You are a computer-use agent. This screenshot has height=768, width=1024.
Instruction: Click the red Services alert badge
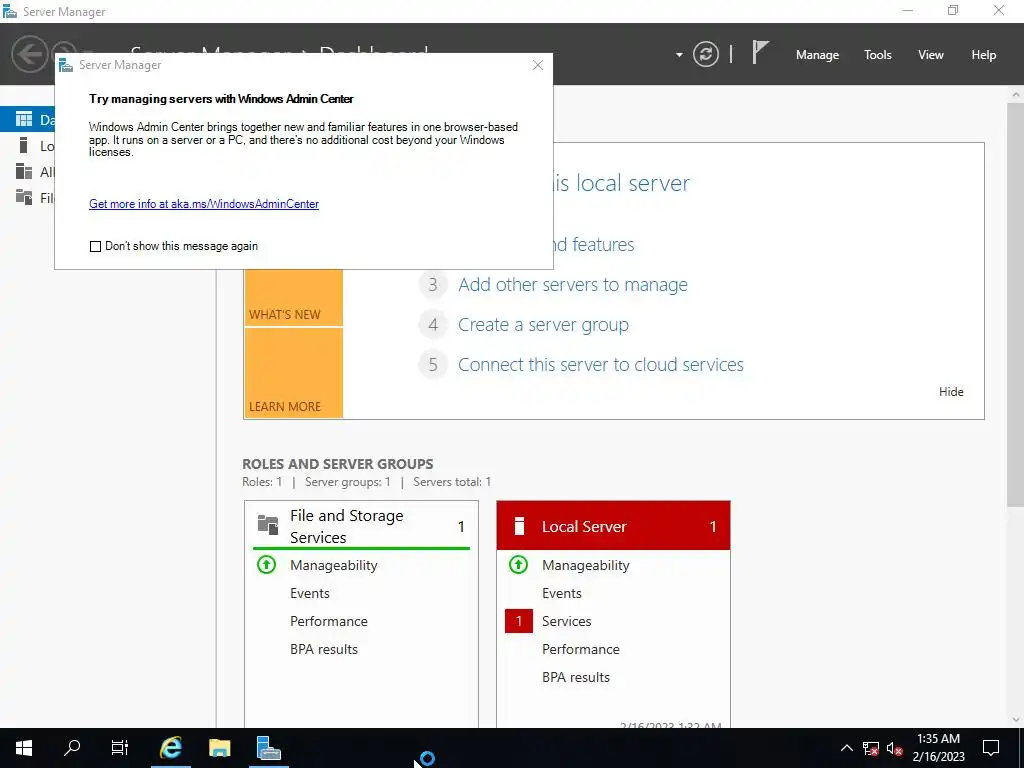point(519,621)
